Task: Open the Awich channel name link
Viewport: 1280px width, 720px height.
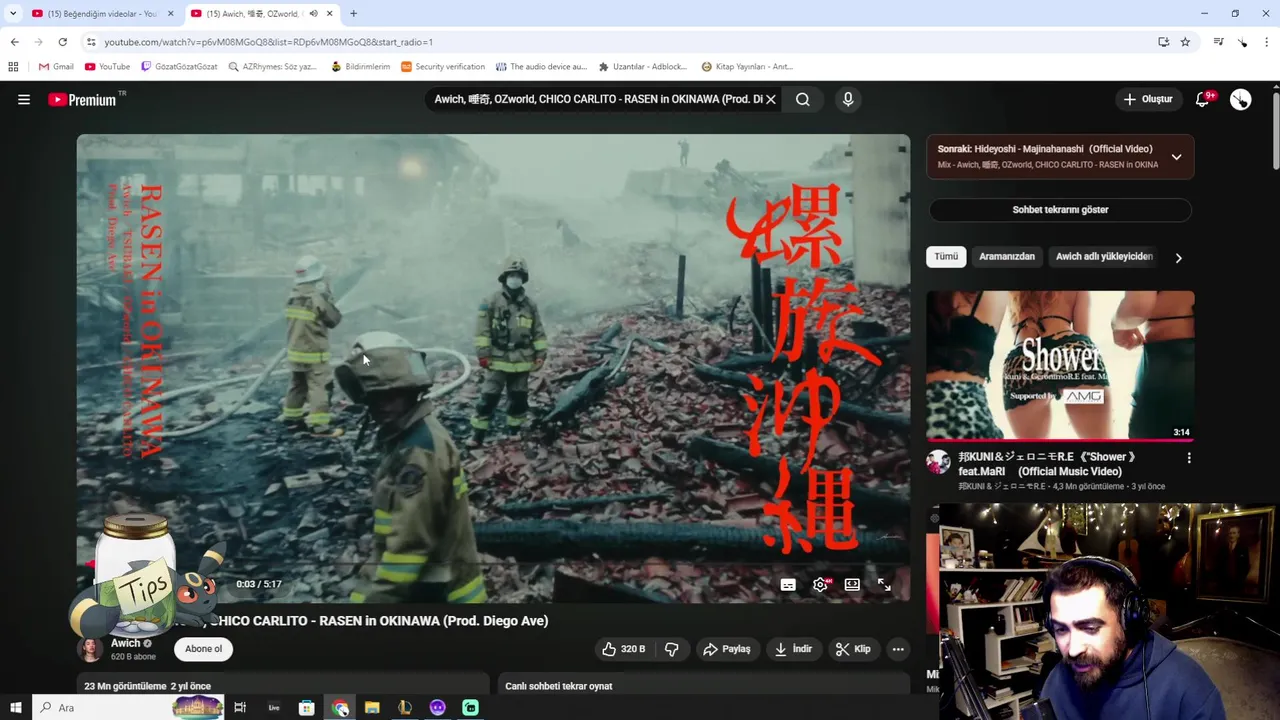Action: [x=125, y=643]
